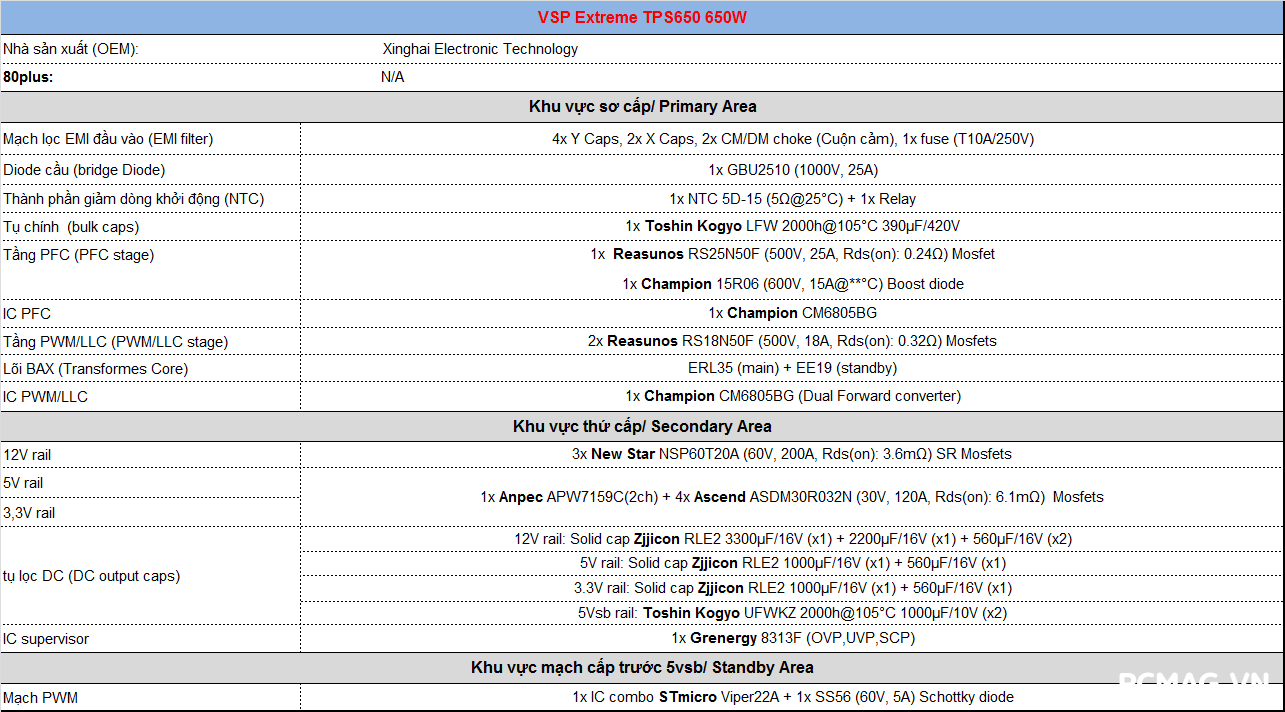
Task: Click the NTC 5D-15 relay cell
Action: pyautogui.click(x=792, y=199)
